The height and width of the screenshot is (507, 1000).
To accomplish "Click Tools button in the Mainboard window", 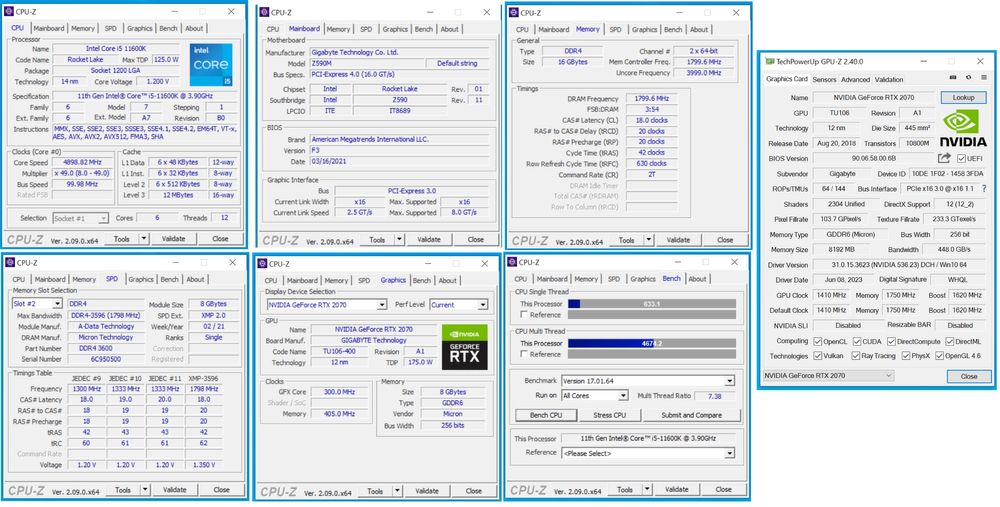I will [x=377, y=240].
